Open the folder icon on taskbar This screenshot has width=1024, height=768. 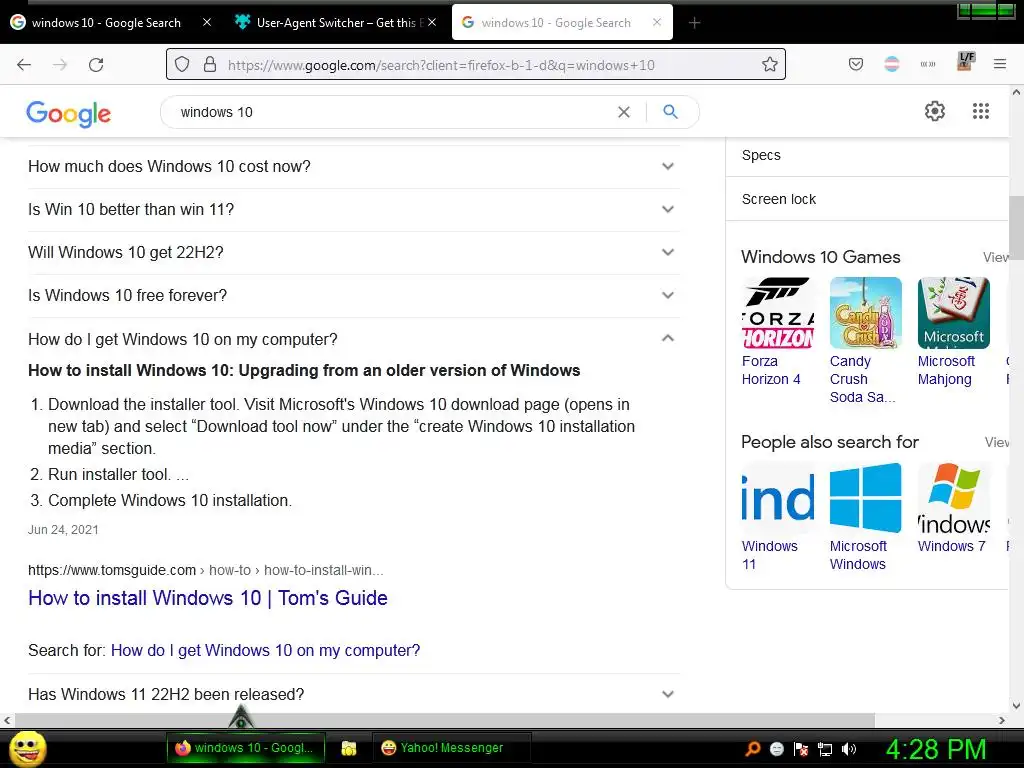[x=349, y=748]
